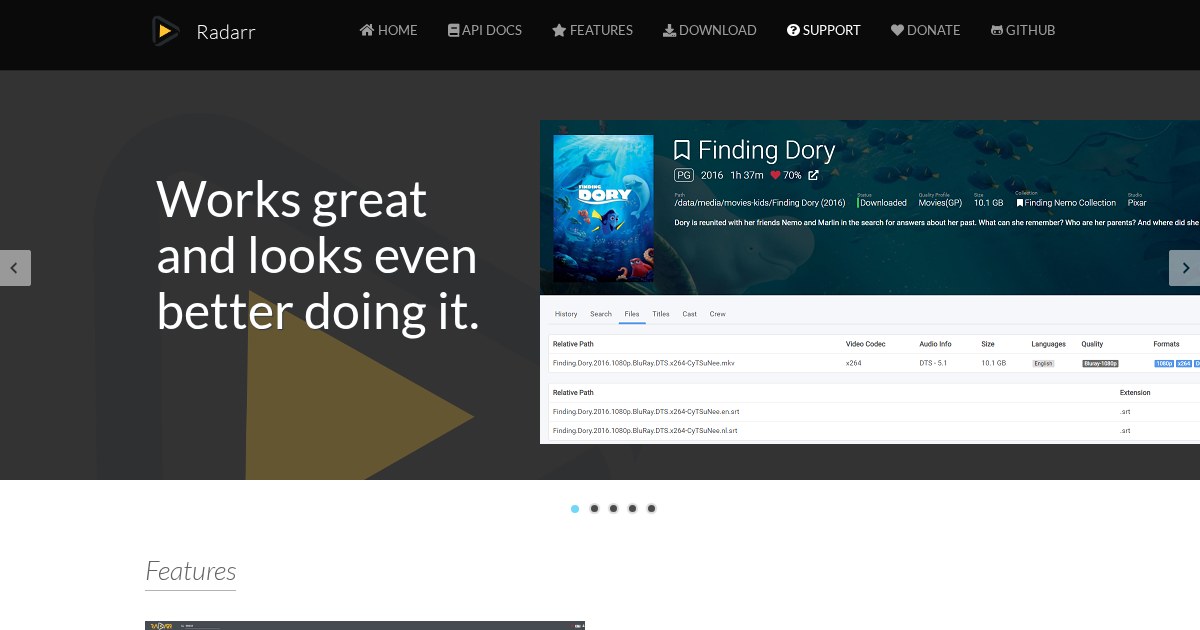Click the Features section heading

tap(191, 571)
